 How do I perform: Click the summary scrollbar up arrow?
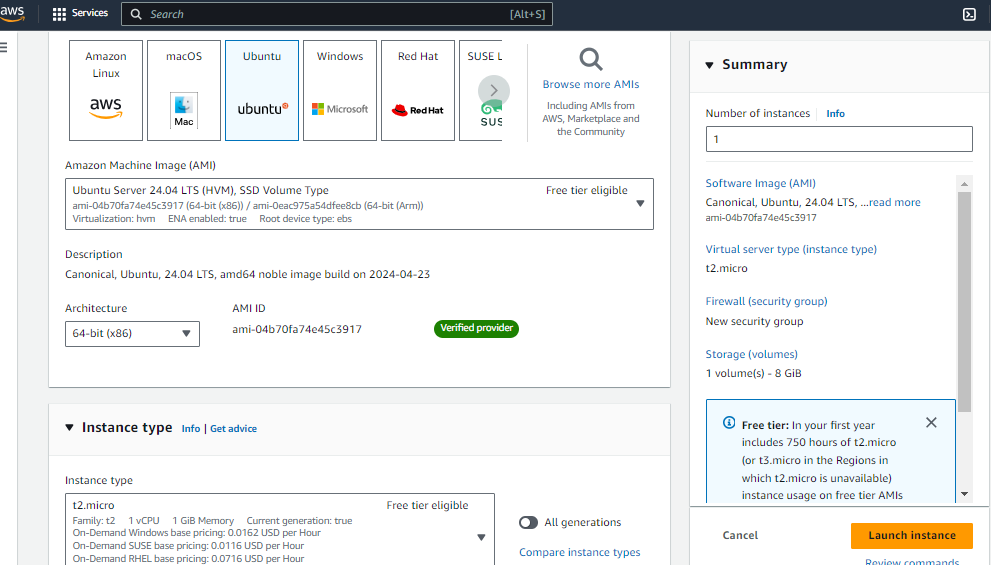(964, 184)
